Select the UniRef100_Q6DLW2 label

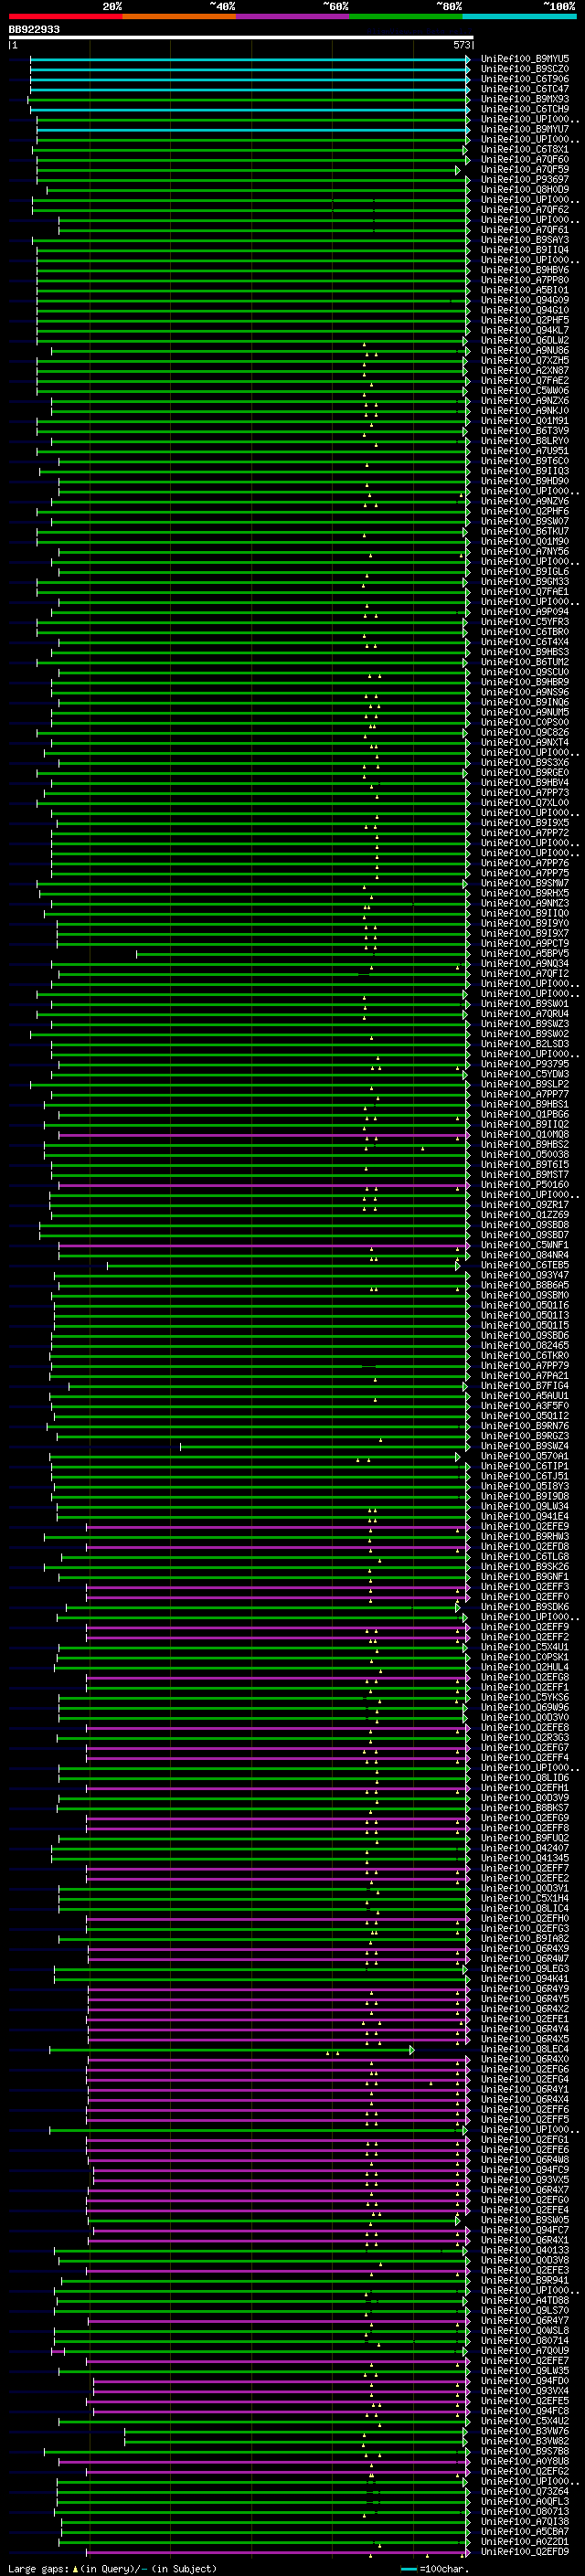[525, 340]
